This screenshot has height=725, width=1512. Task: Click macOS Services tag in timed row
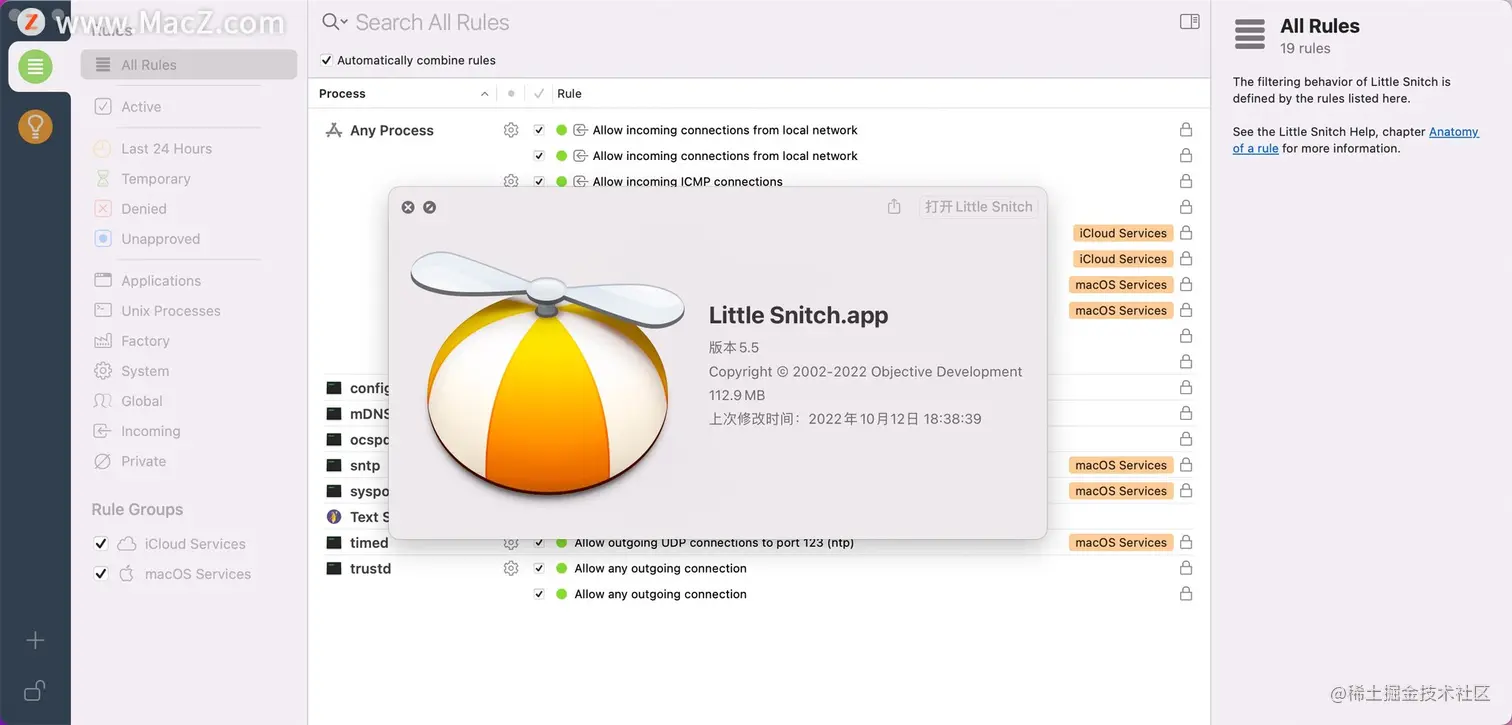1121,542
